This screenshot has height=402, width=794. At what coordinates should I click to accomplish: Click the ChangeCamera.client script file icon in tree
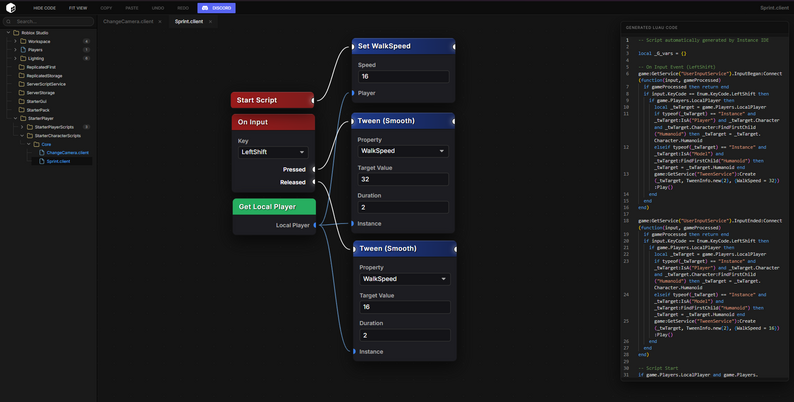coord(42,152)
